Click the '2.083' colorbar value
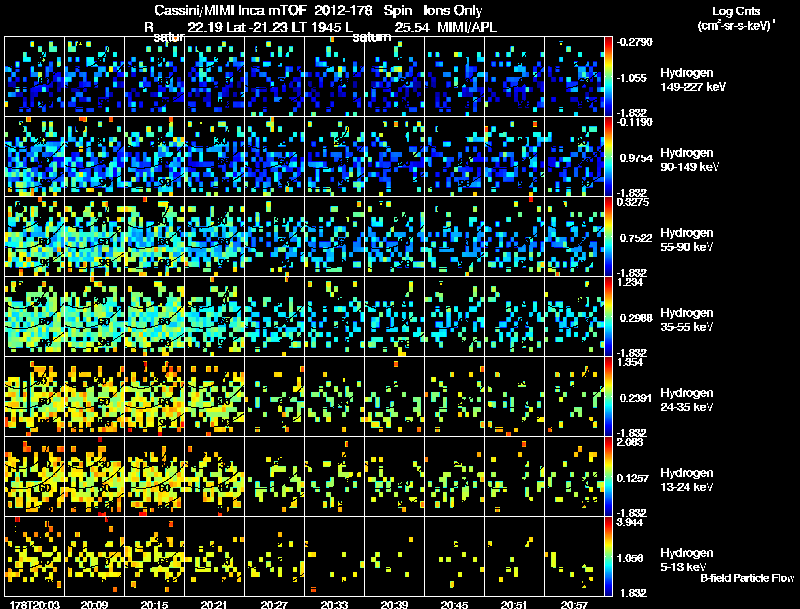The image size is (800, 609). pyautogui.click(x=630, y=442)
